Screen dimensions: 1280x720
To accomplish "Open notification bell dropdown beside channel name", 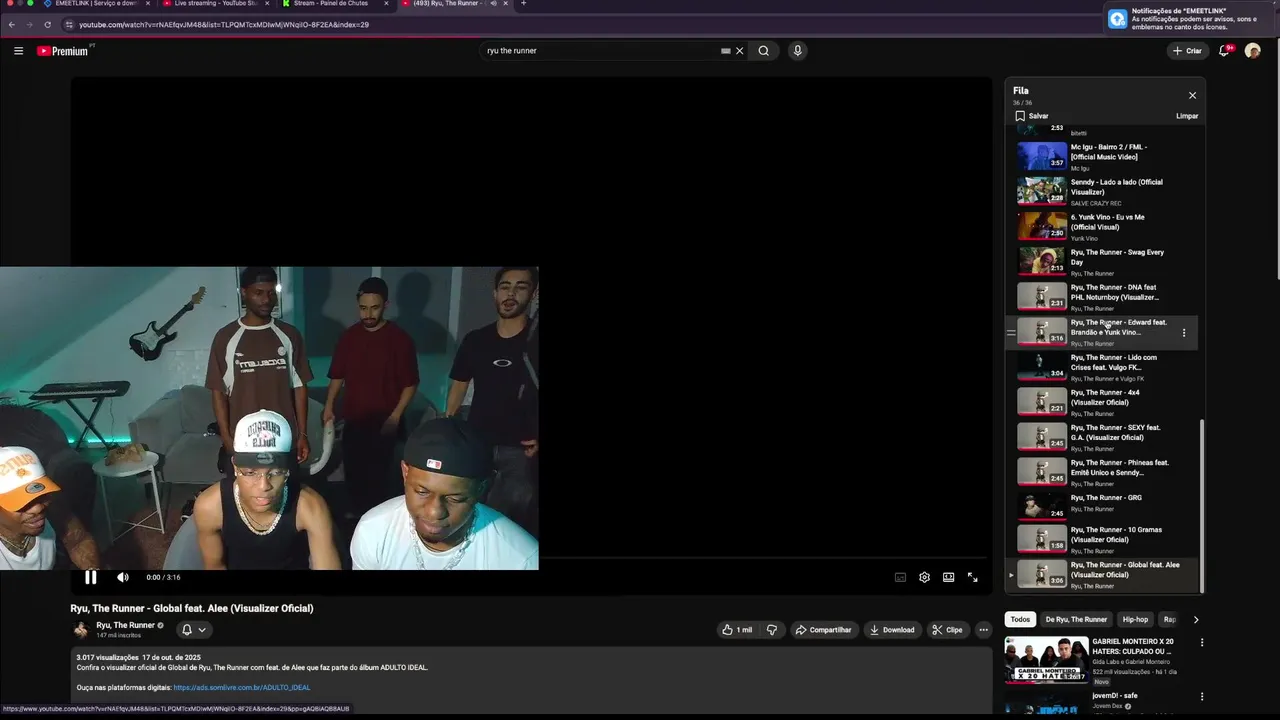I will point(193,630).
